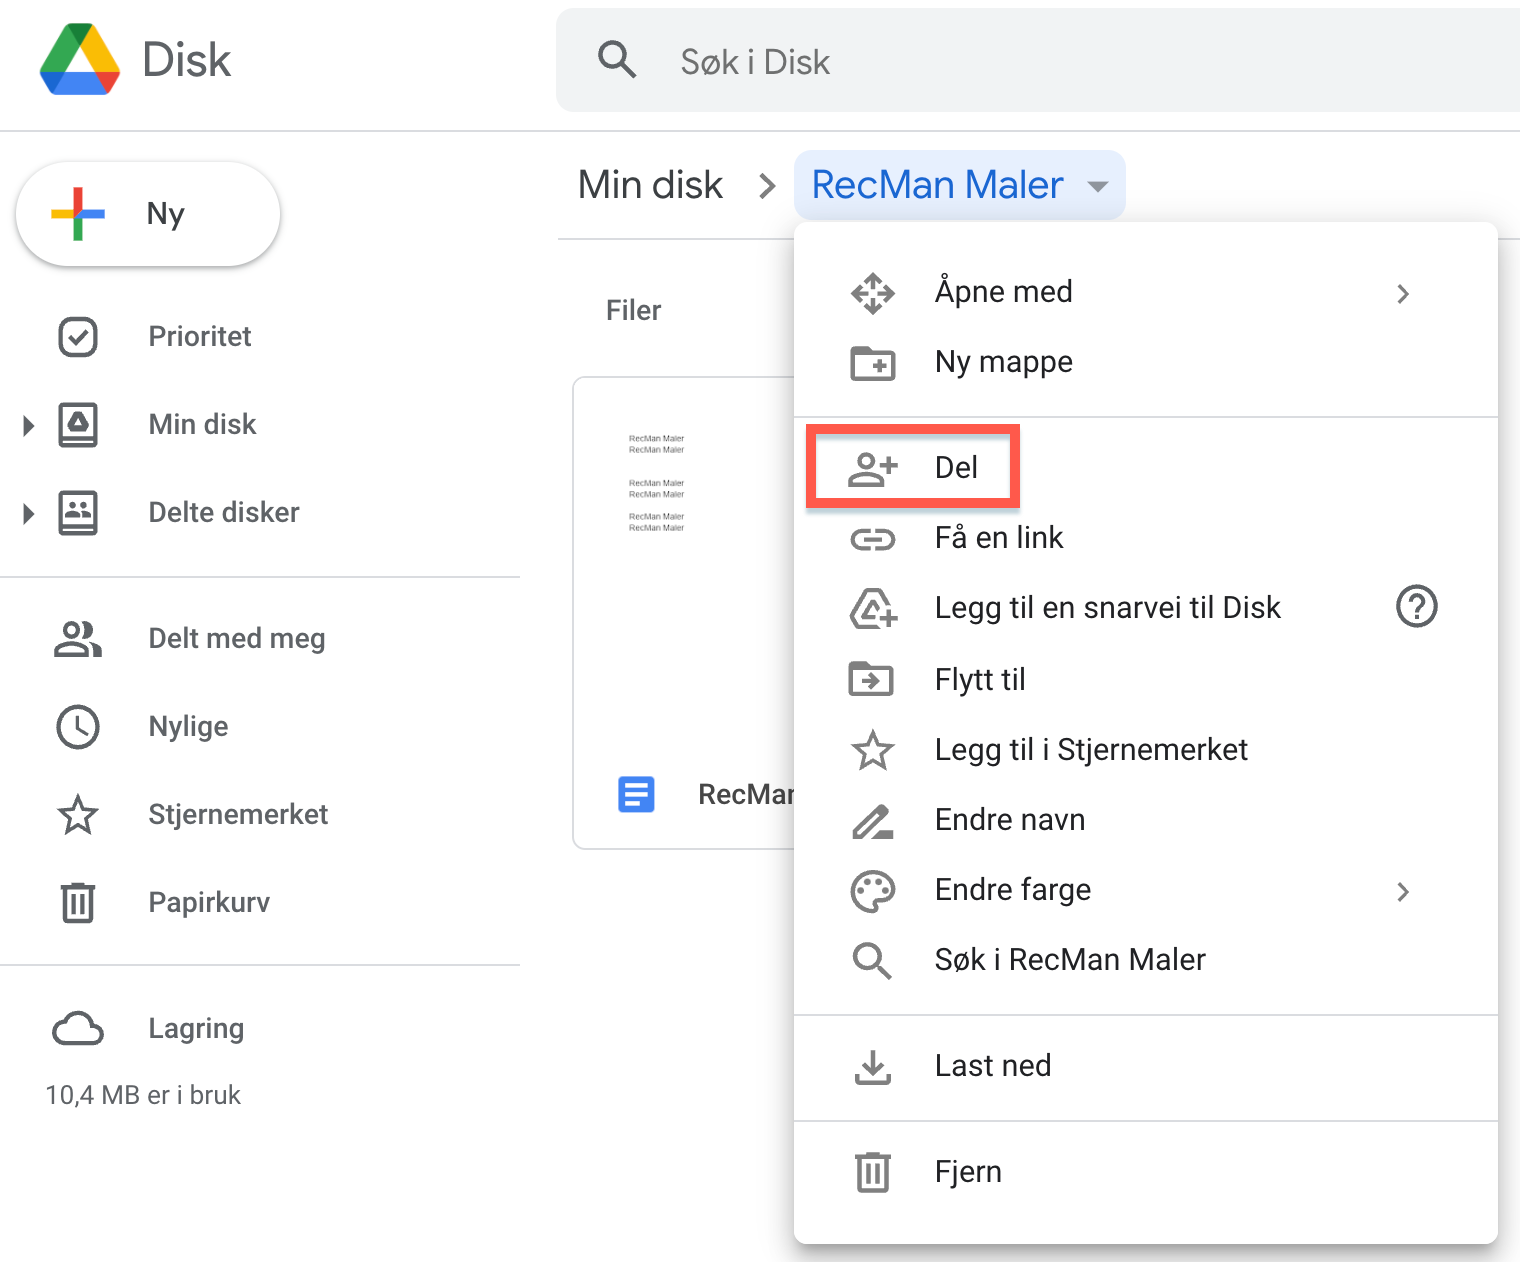Select Last ned to download folder

tap(992, 1066)
